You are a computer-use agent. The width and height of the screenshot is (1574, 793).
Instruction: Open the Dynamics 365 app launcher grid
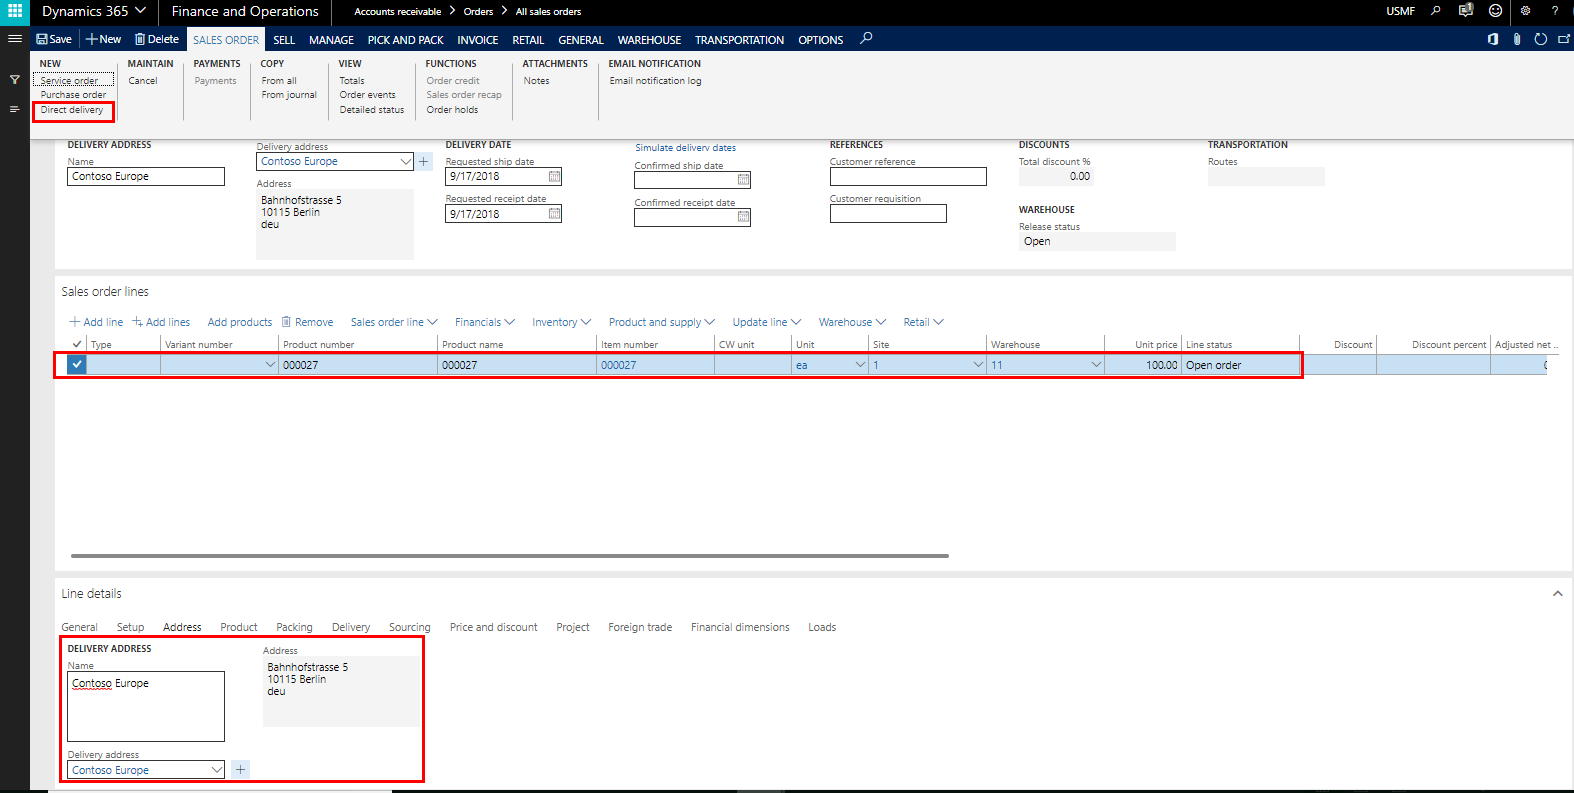coord(15,11)
